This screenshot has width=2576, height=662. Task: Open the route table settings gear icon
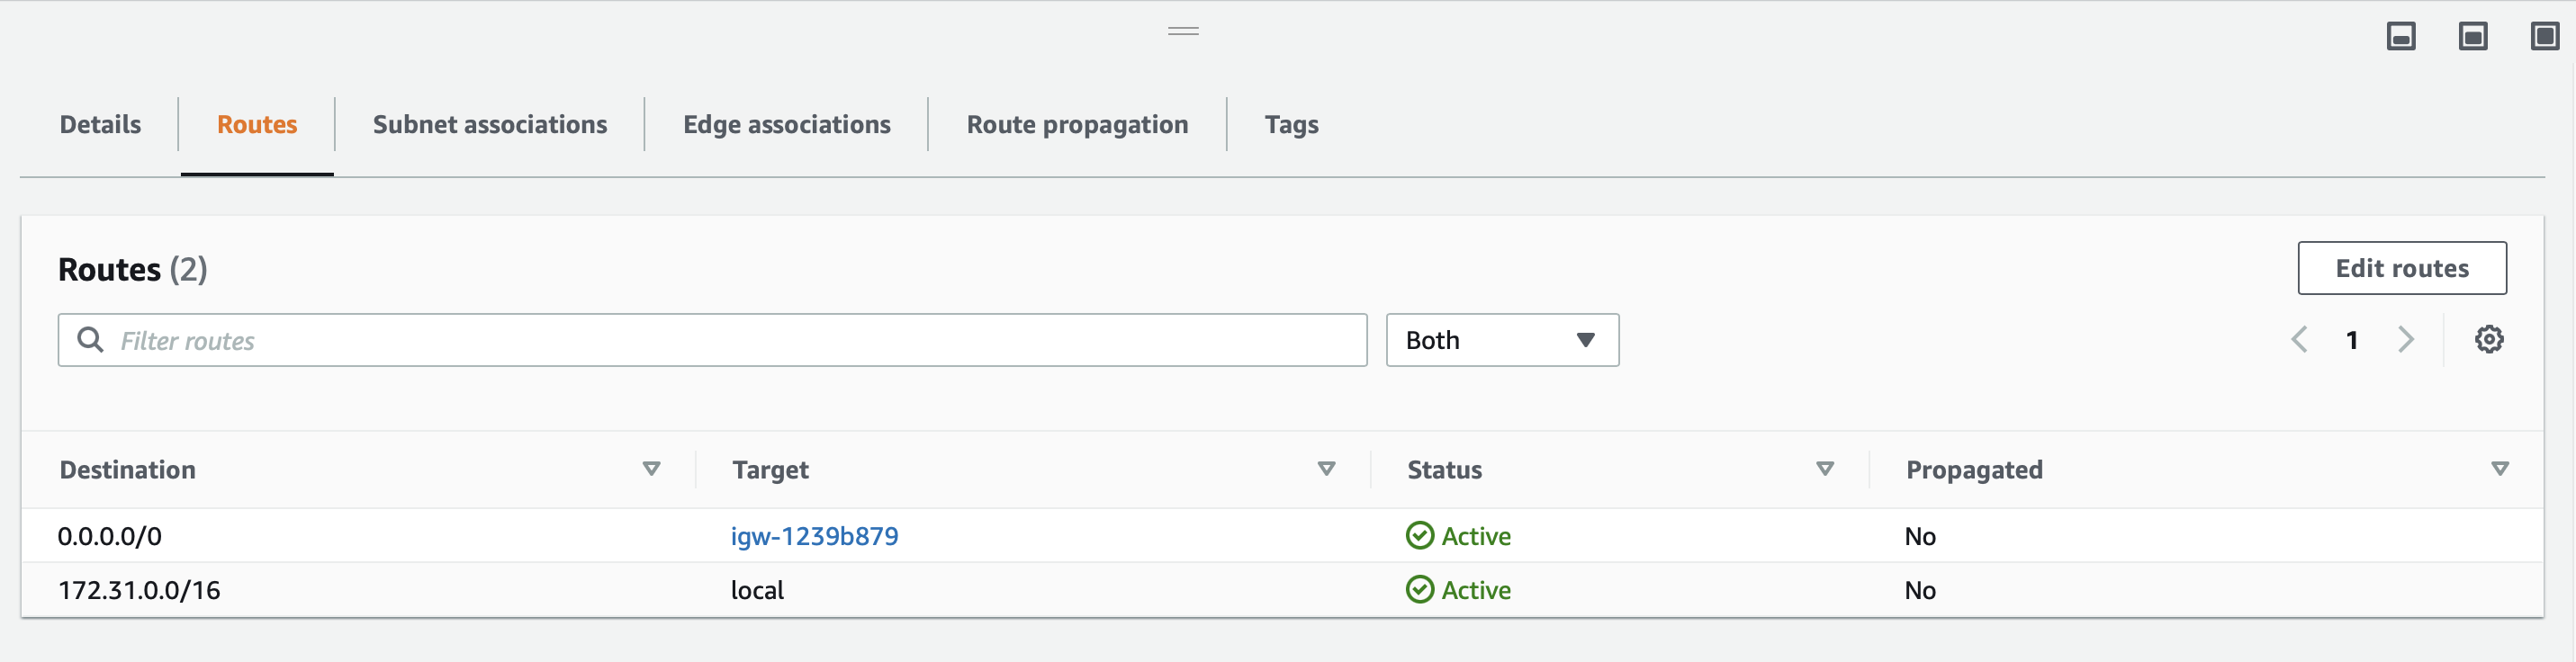[2490, 339]
